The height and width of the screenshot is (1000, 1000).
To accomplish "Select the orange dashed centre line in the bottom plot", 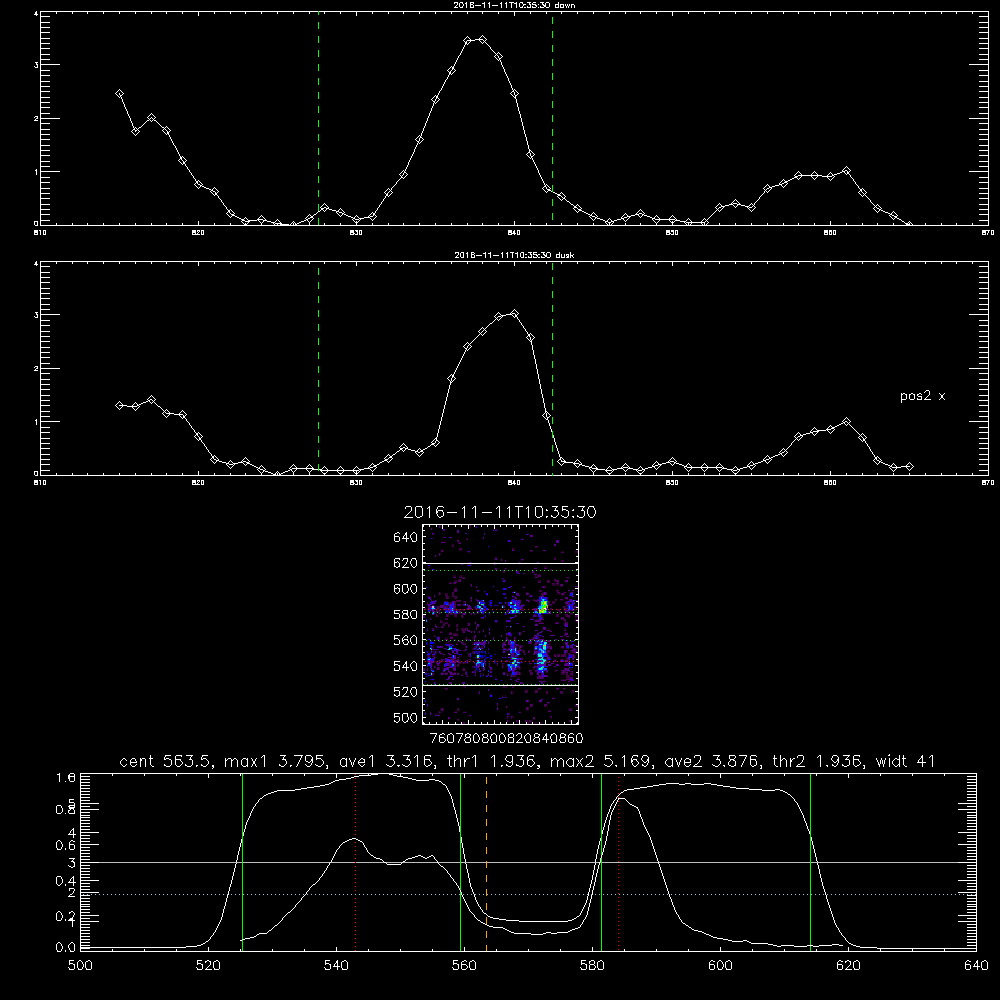I will click(487, 862).
